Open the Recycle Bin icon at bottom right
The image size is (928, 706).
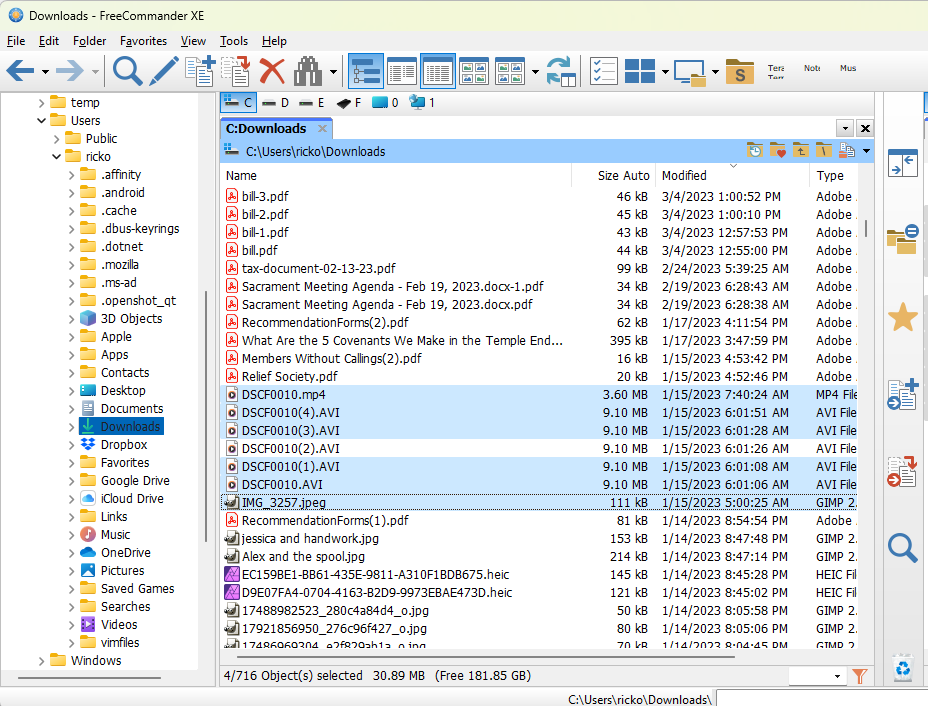pos(902,667)
